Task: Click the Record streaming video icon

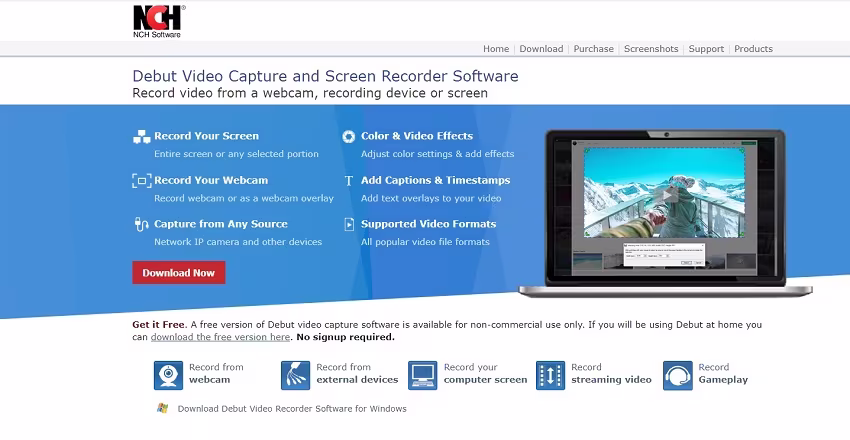Action: [x=550, y=376]
